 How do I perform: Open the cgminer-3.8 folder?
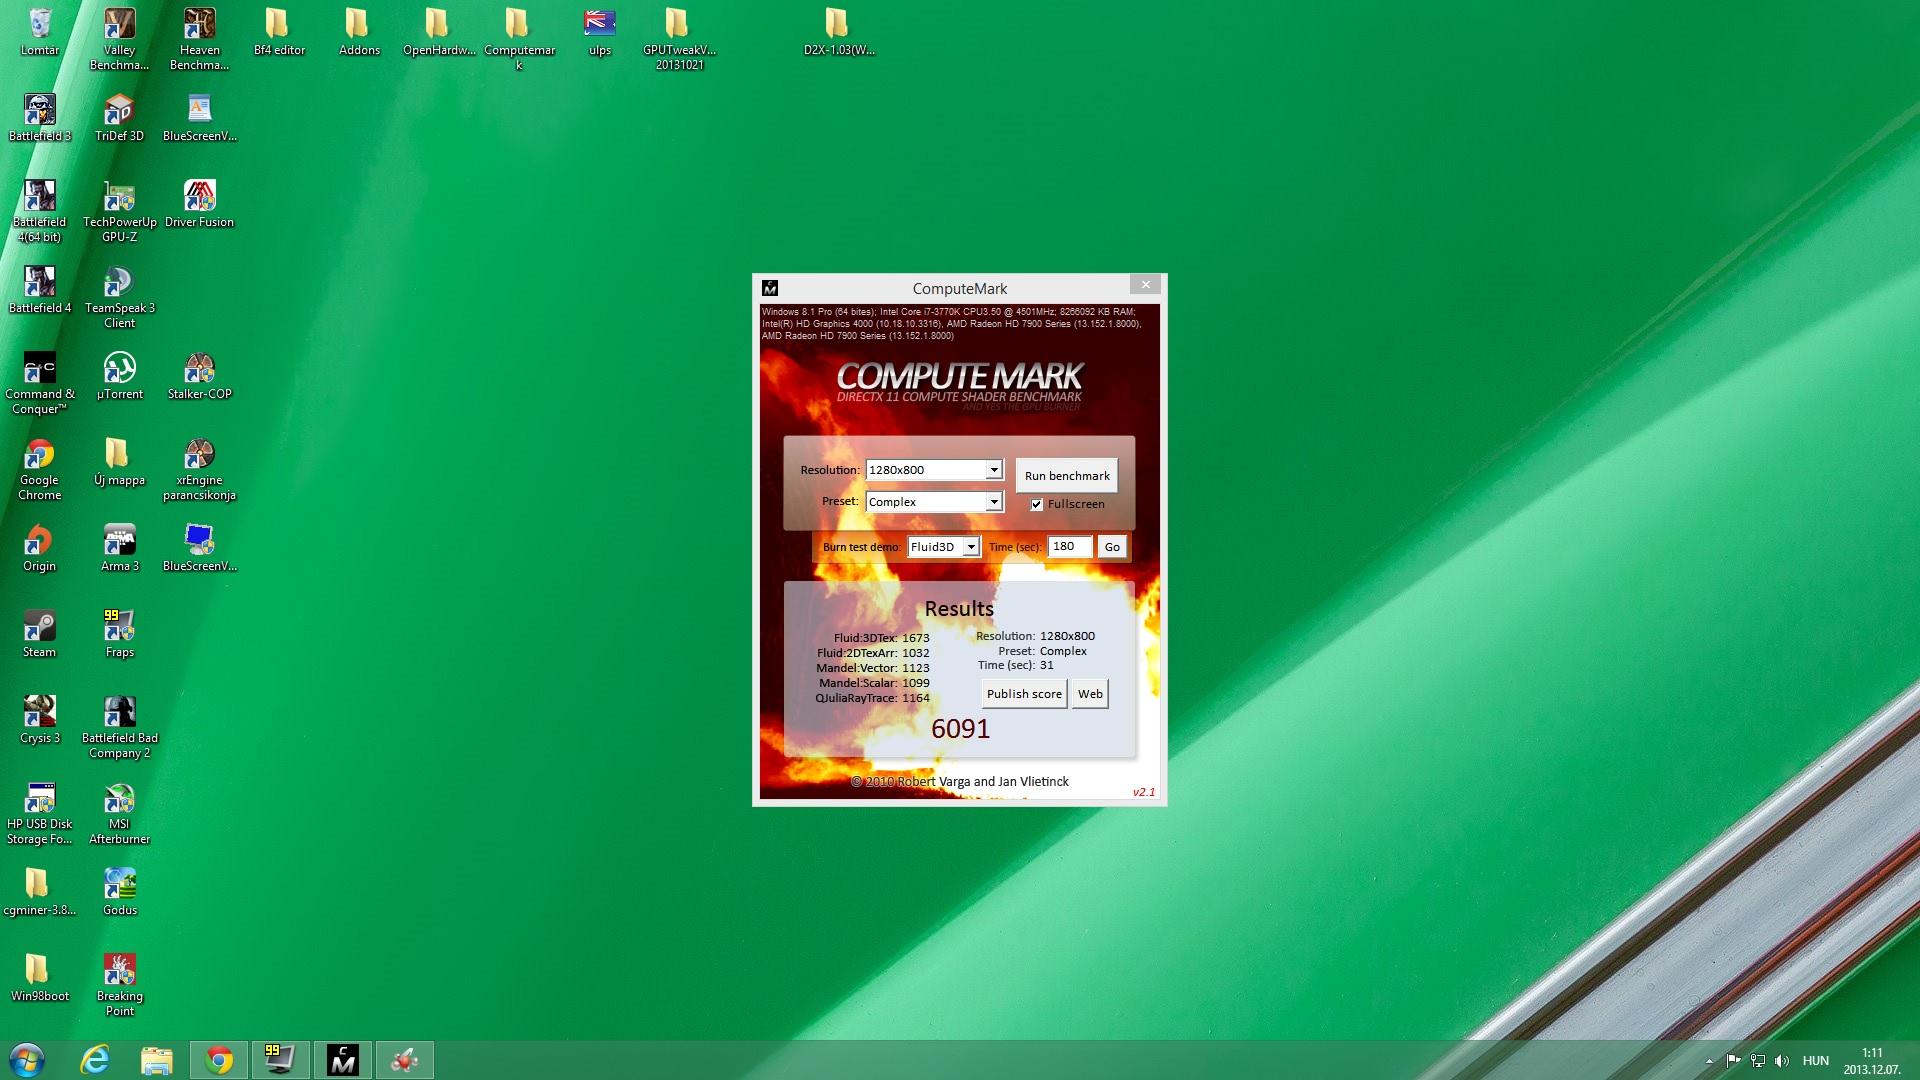(40, 892)
